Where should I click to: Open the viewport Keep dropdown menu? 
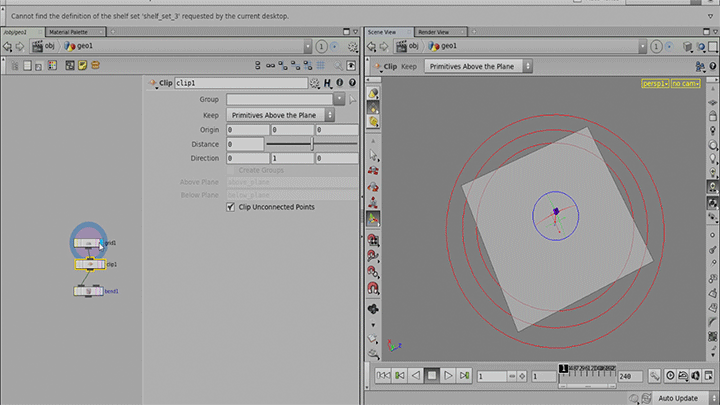point(478,67)
